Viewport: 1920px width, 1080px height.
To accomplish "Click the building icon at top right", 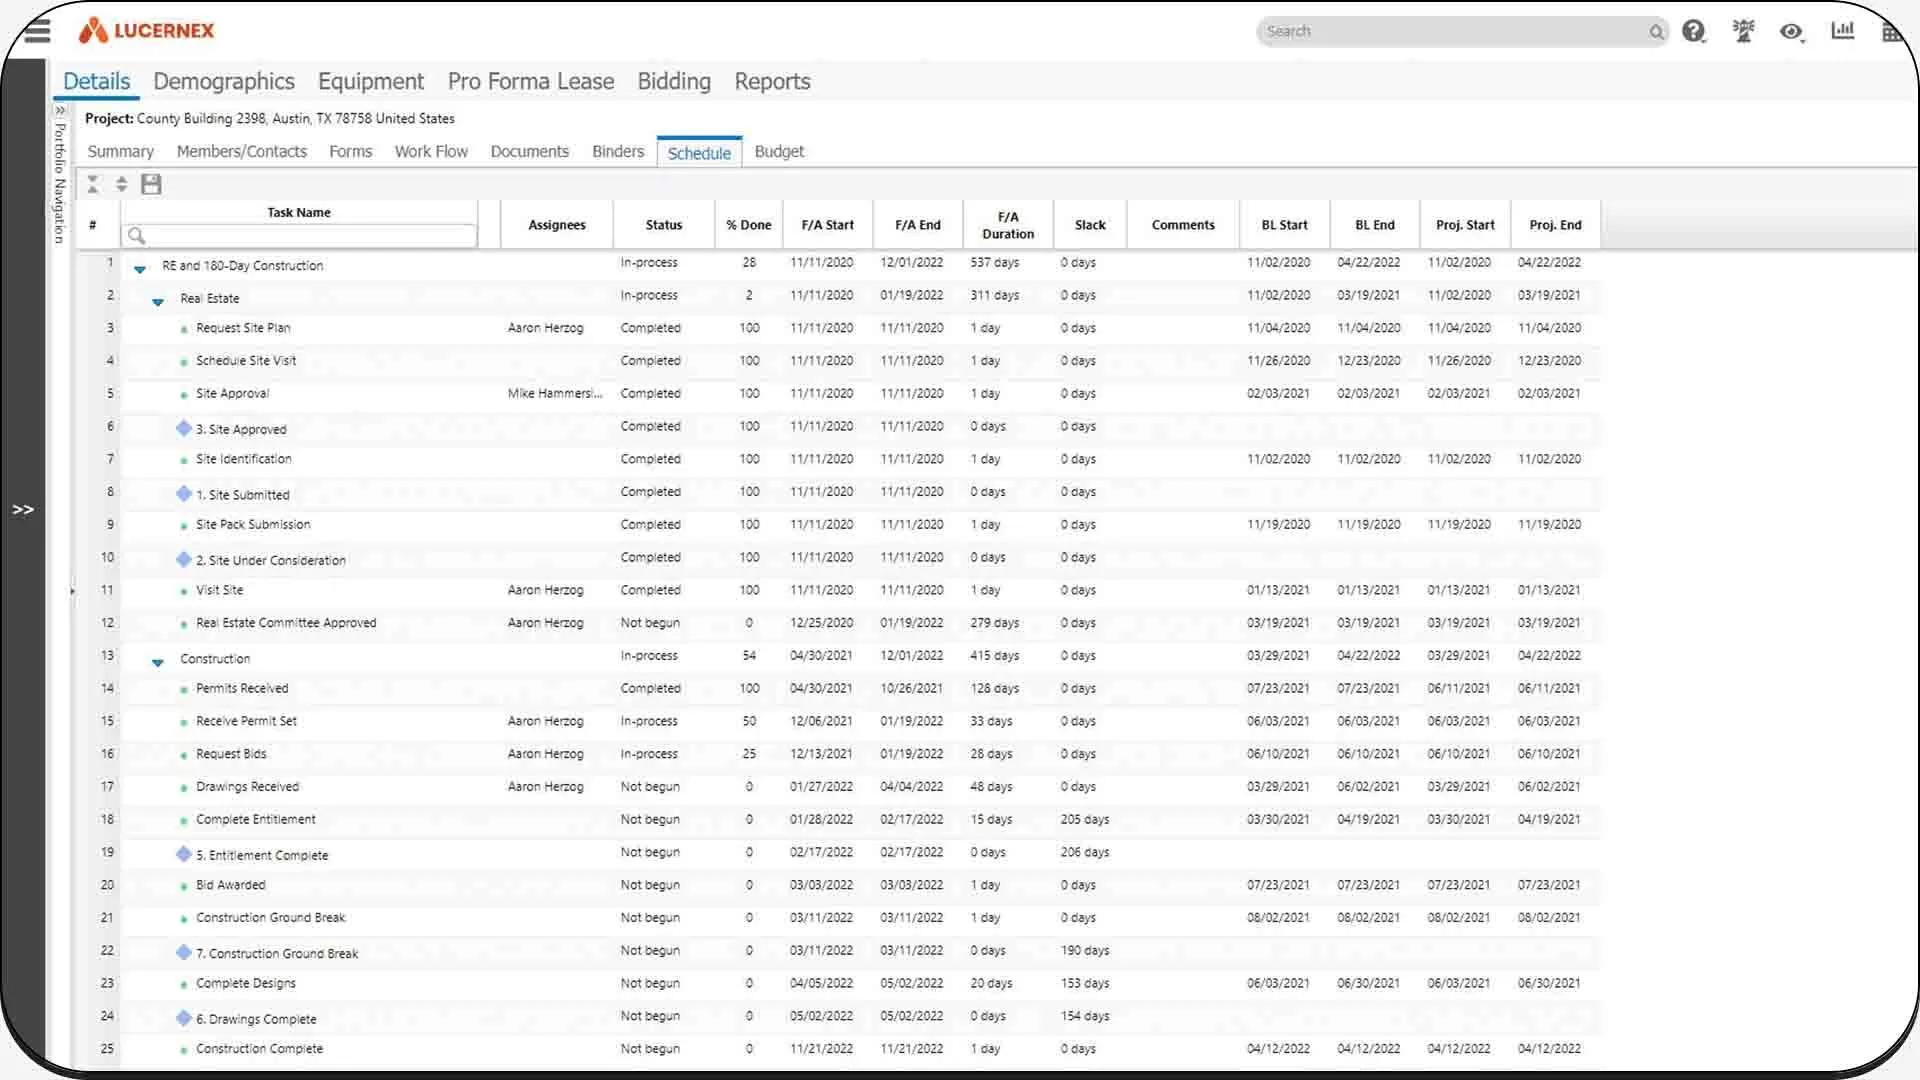I will (1893, 32).
